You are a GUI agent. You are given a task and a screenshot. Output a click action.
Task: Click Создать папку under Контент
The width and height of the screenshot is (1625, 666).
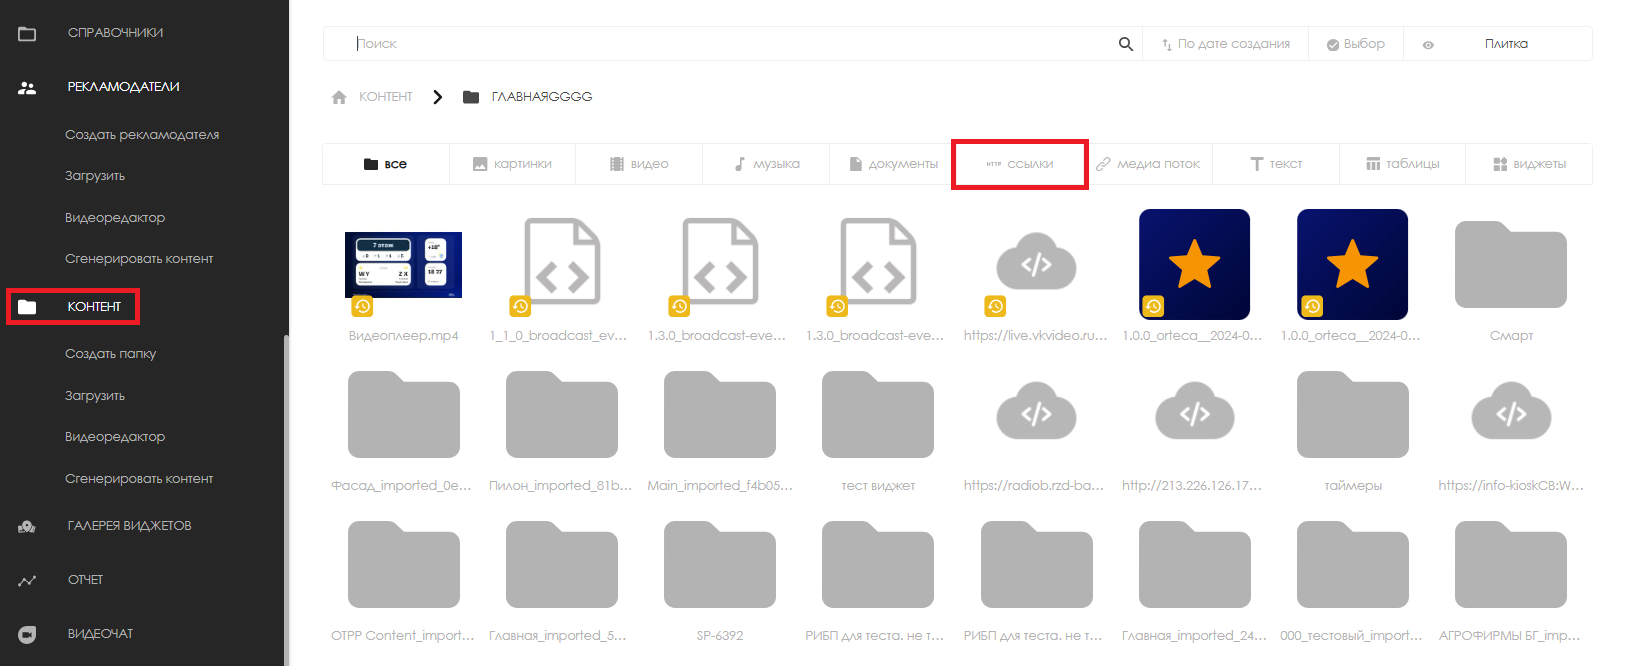(x=110, y=354)
